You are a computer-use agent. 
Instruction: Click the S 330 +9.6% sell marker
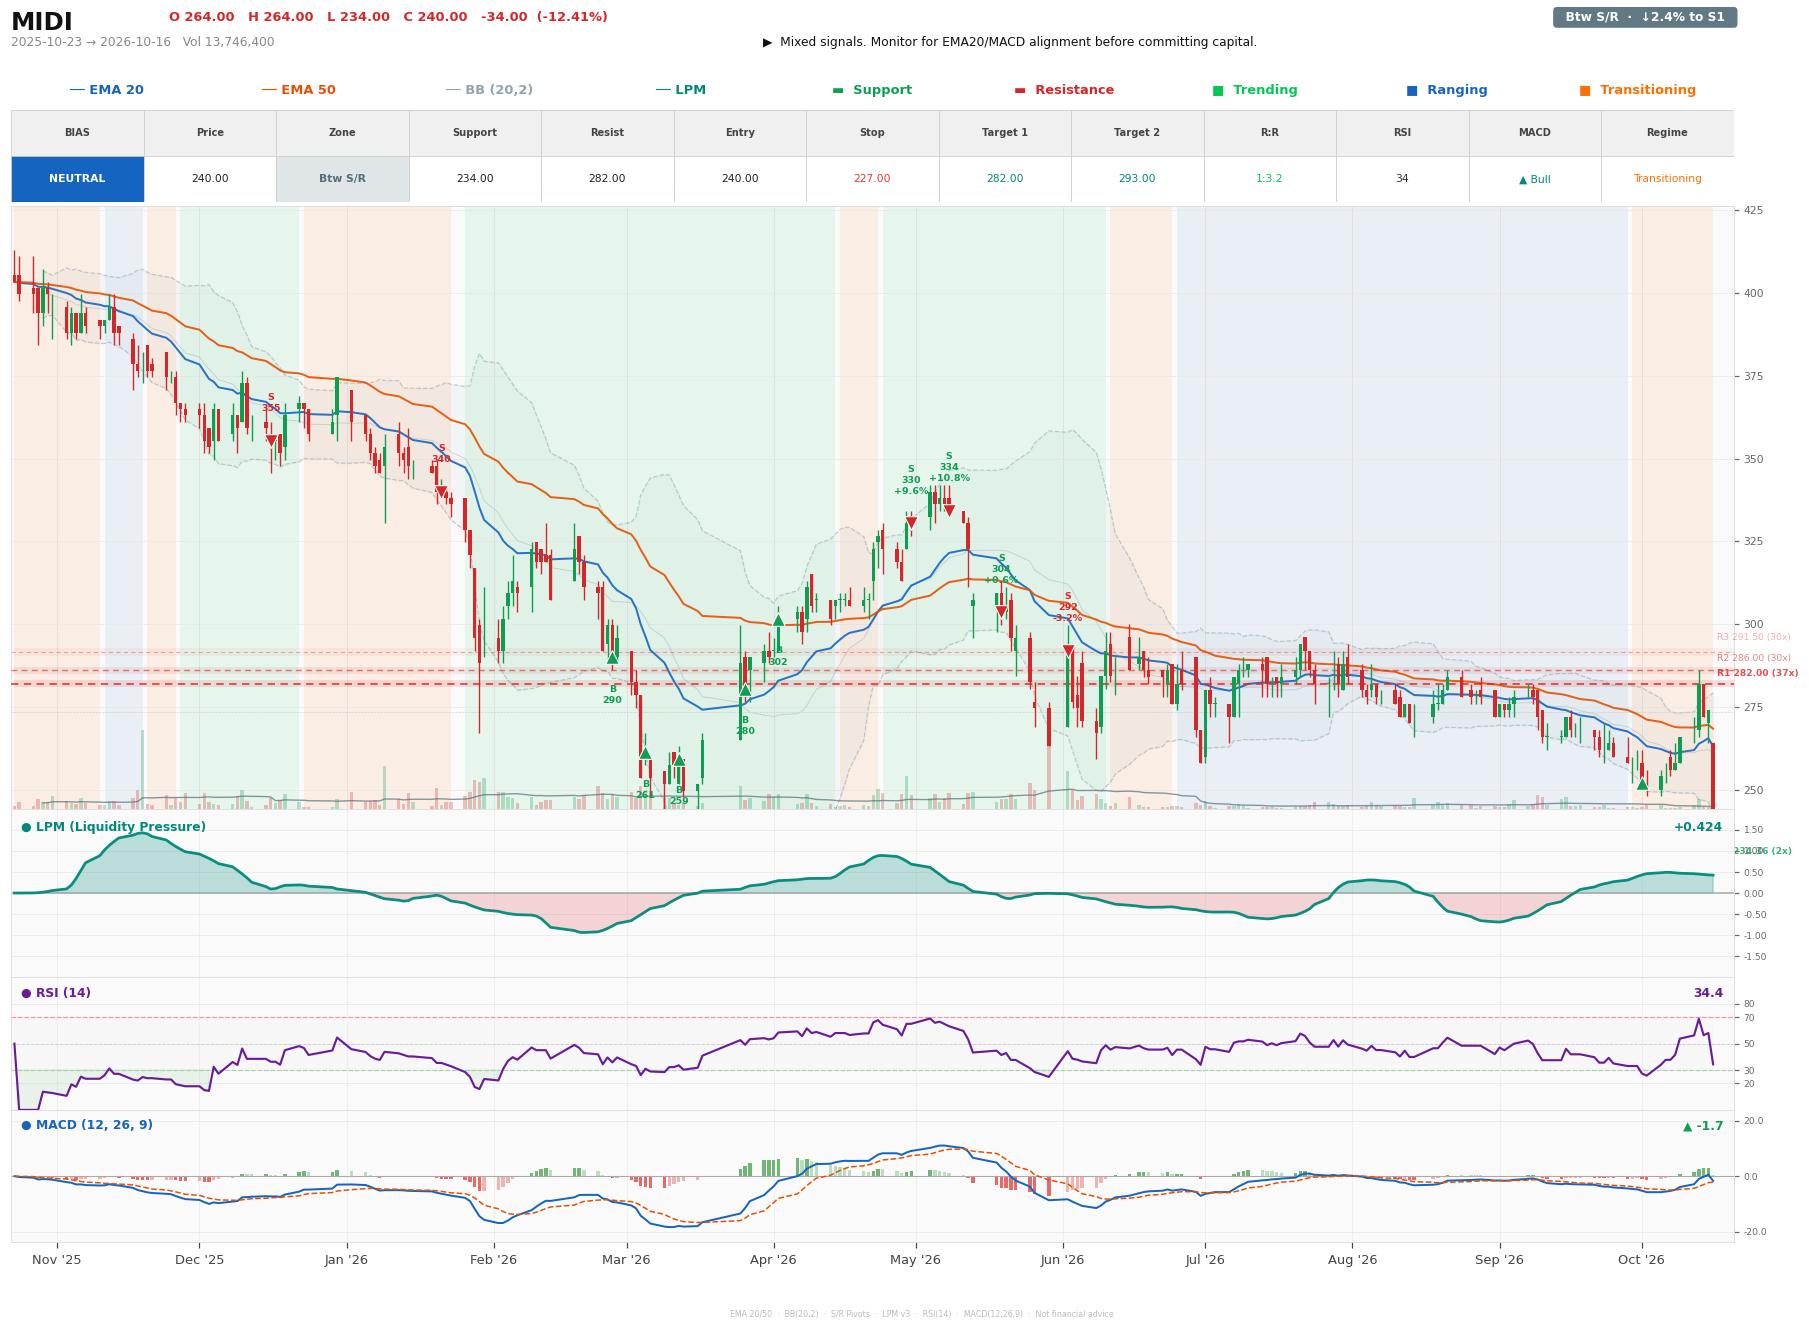[x=911, y=523]
